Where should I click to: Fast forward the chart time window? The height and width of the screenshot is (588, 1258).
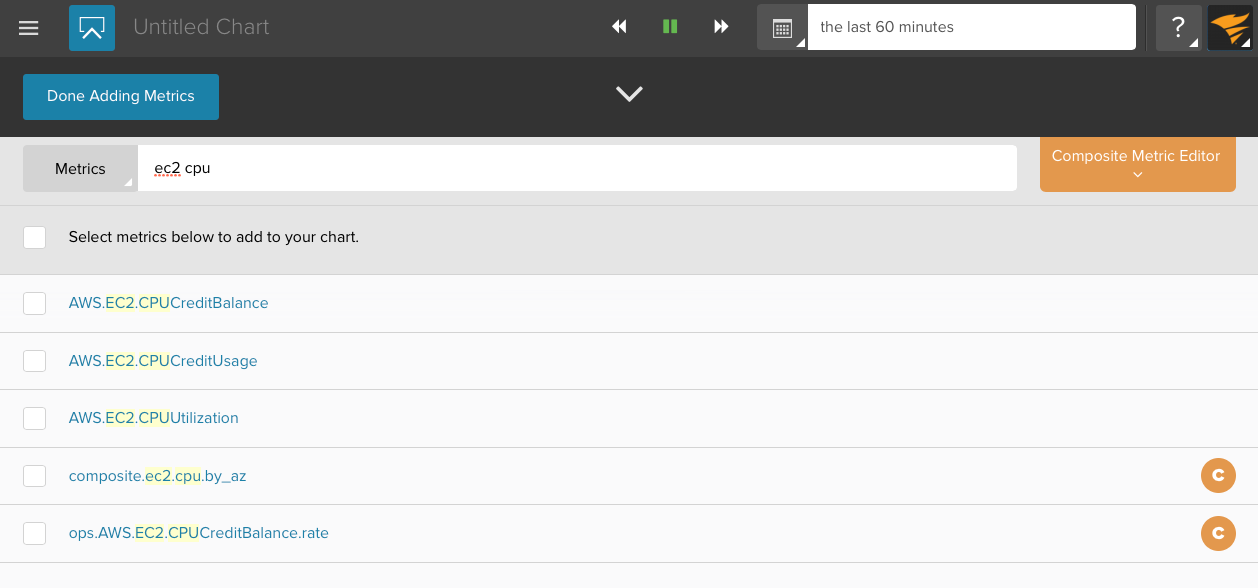point(721,27)
